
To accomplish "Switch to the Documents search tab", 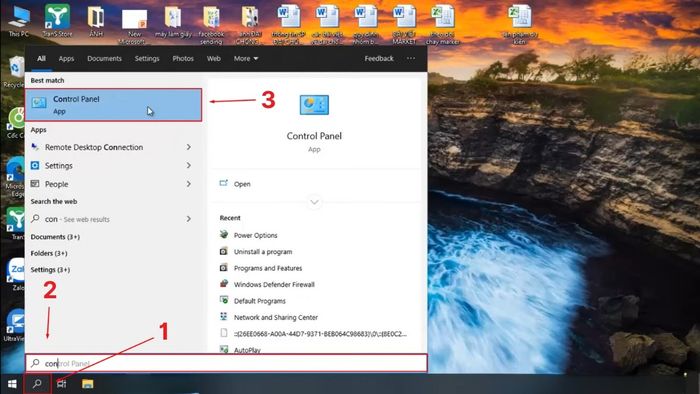I will click(x=104, y=58).
